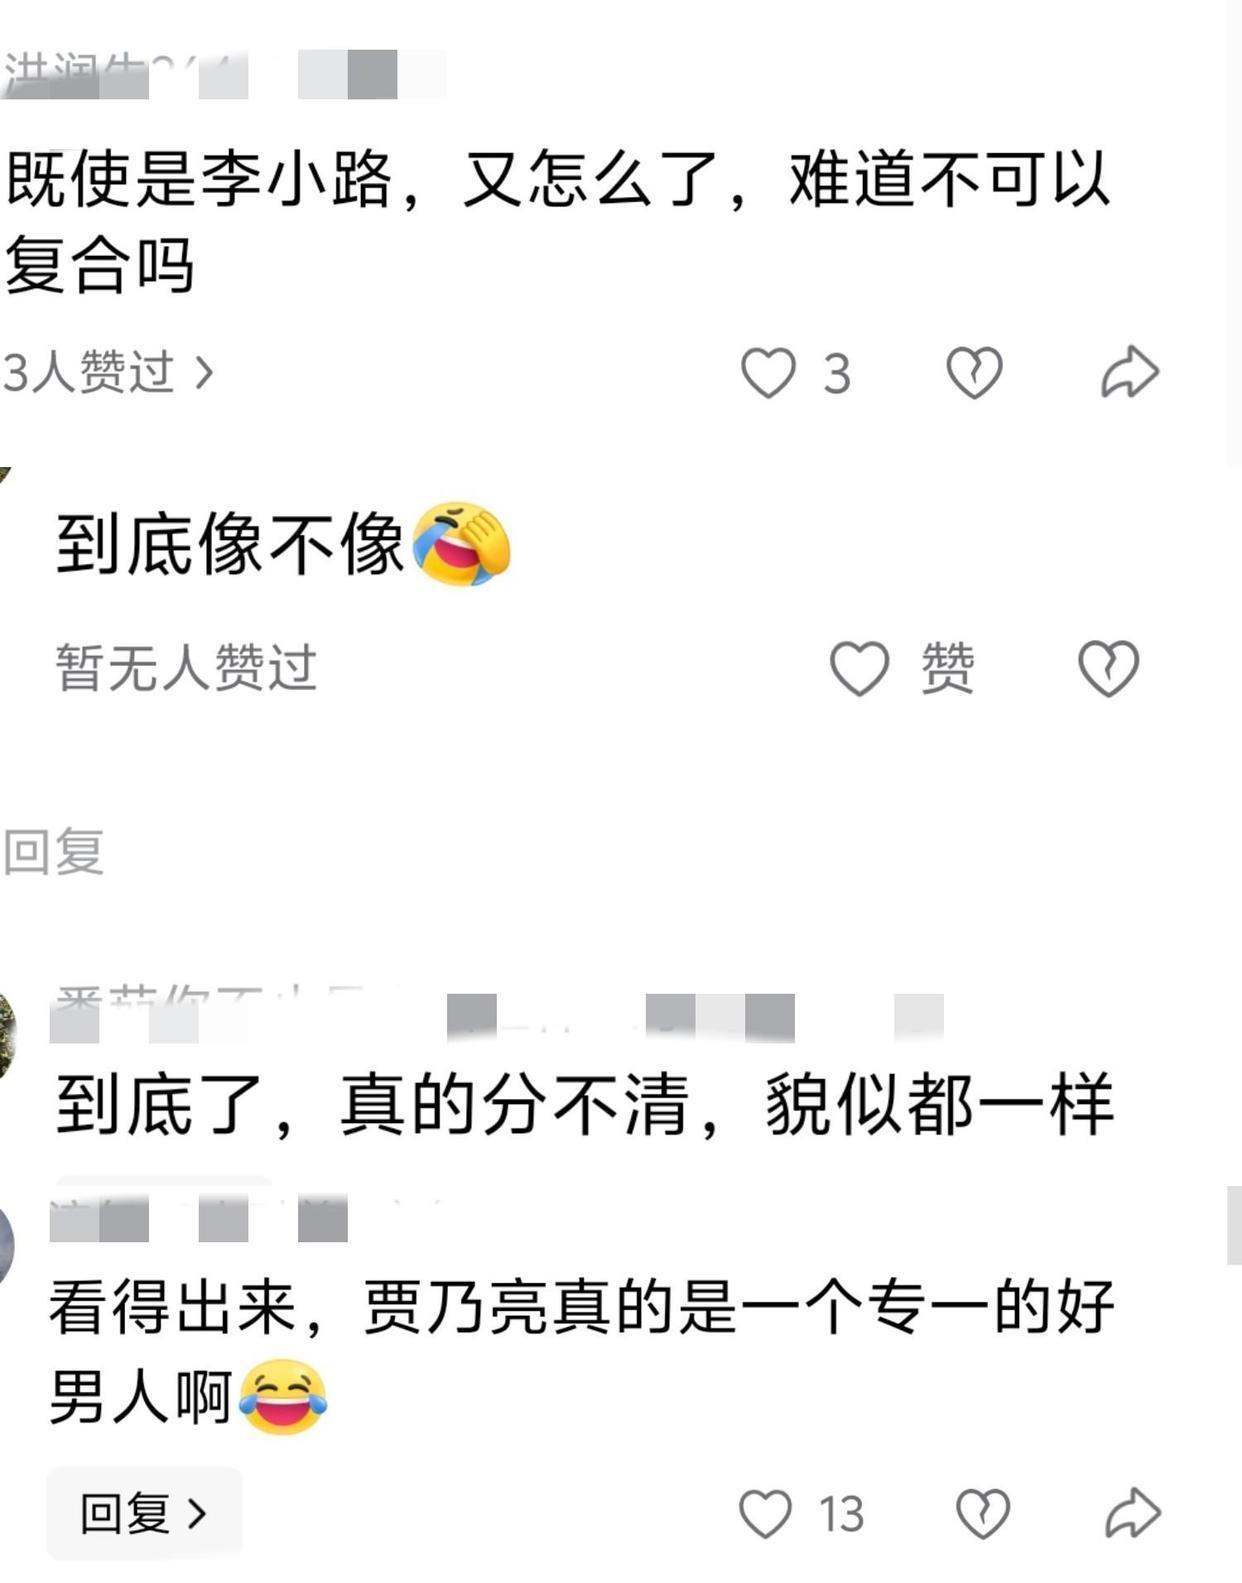Screen dimensions: 1242x1583
Task: Open avatar beside 贾乃亮 comment
Action: pyautogui.click(x=5, y=1246)
